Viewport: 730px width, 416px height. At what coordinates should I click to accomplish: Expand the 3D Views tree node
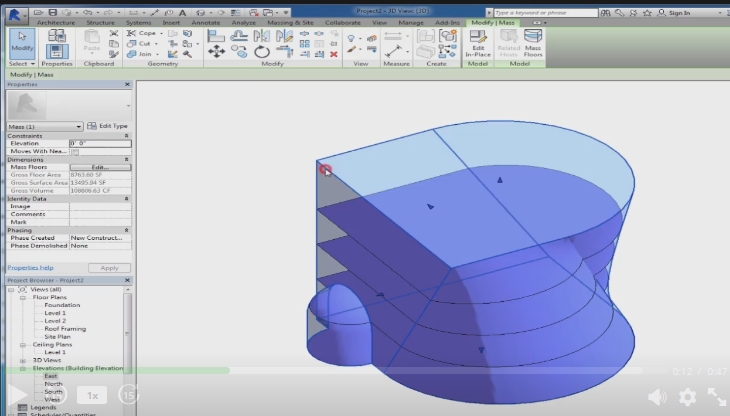point(23,360)
